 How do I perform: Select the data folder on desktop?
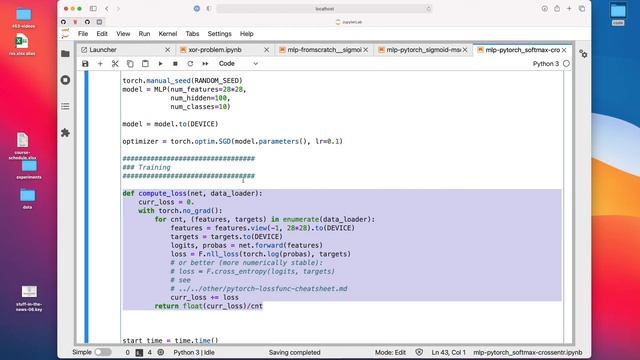tap(27, 199)
